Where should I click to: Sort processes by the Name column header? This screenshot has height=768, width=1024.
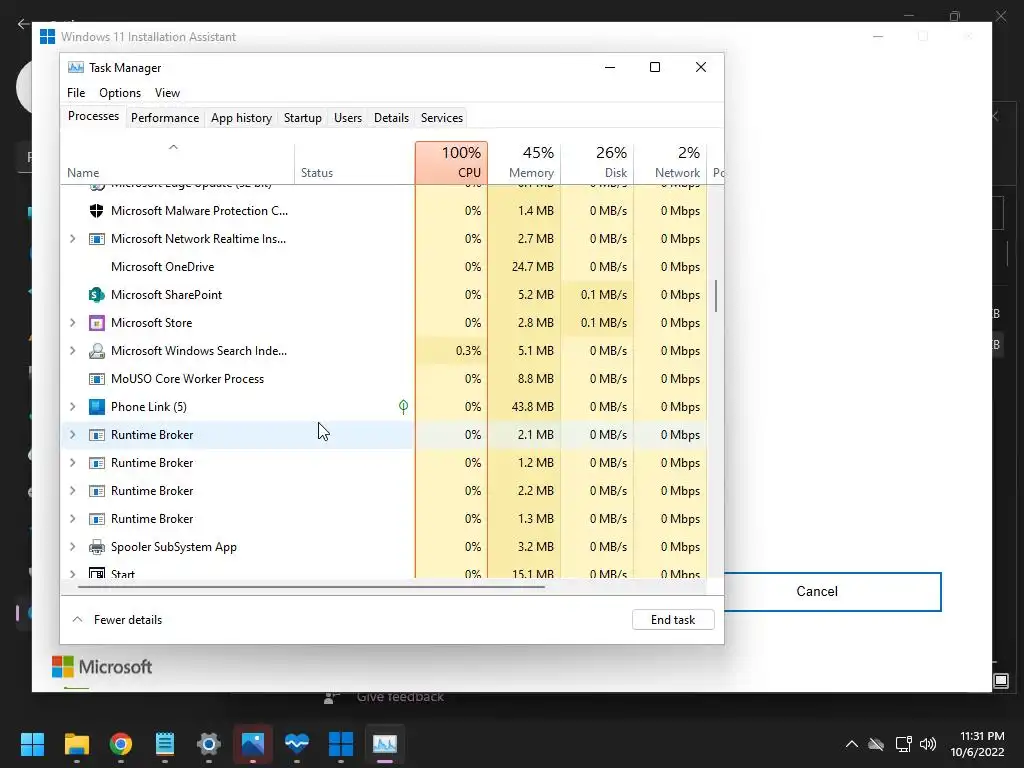pos(178,163)
